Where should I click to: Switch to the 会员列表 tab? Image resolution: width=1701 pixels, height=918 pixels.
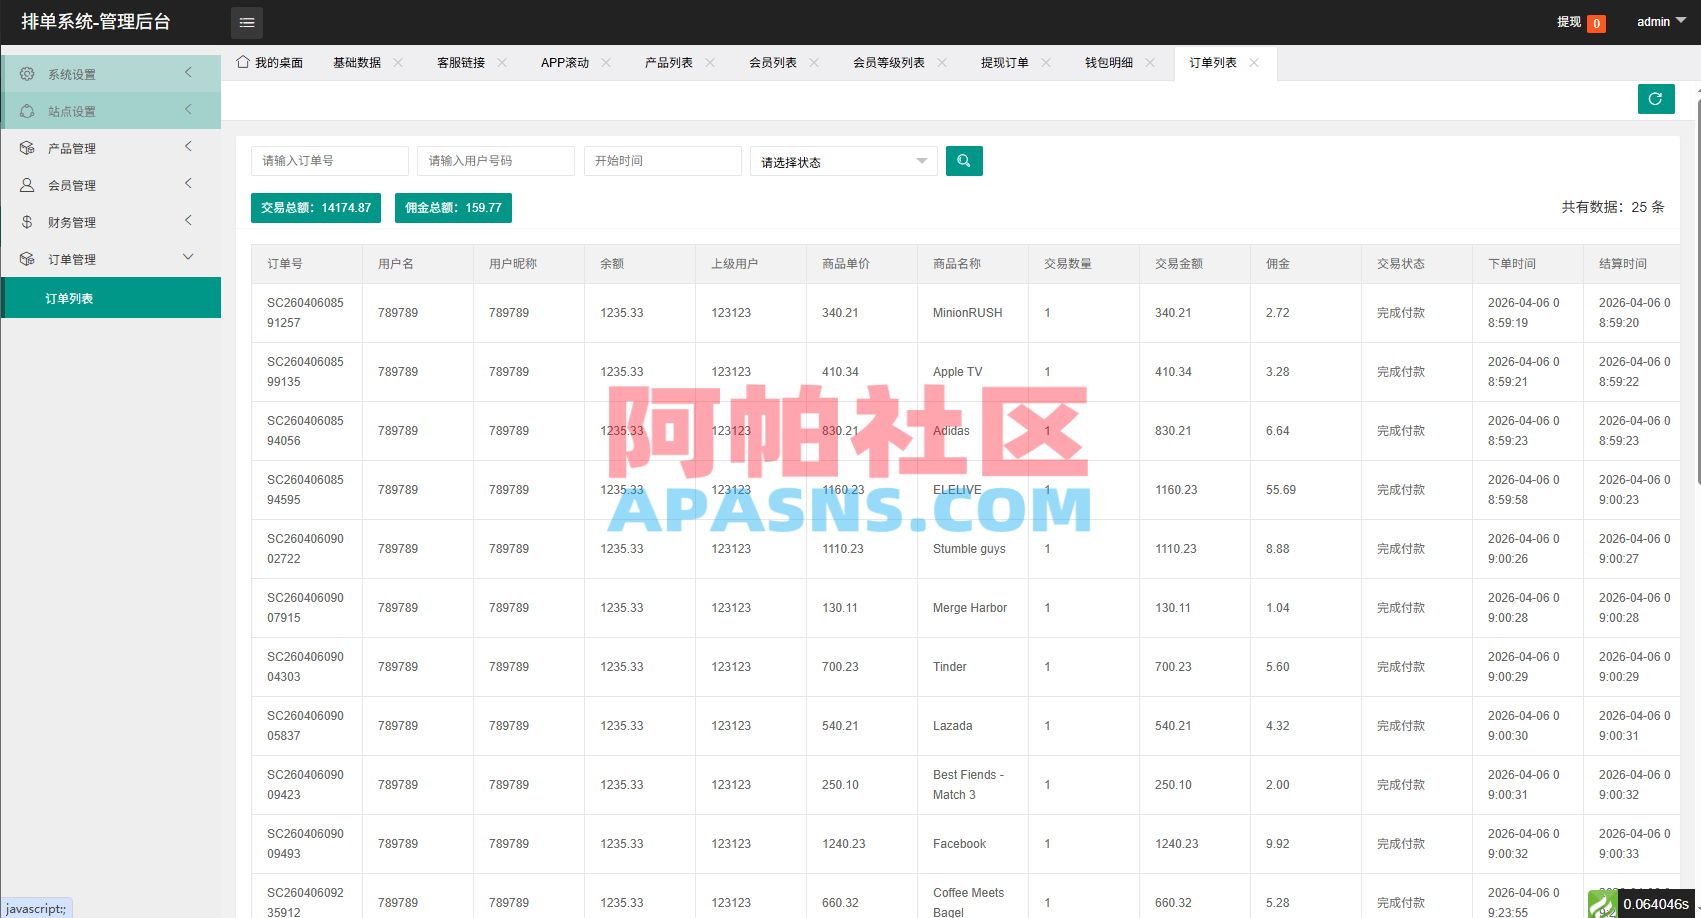(773, 63)
